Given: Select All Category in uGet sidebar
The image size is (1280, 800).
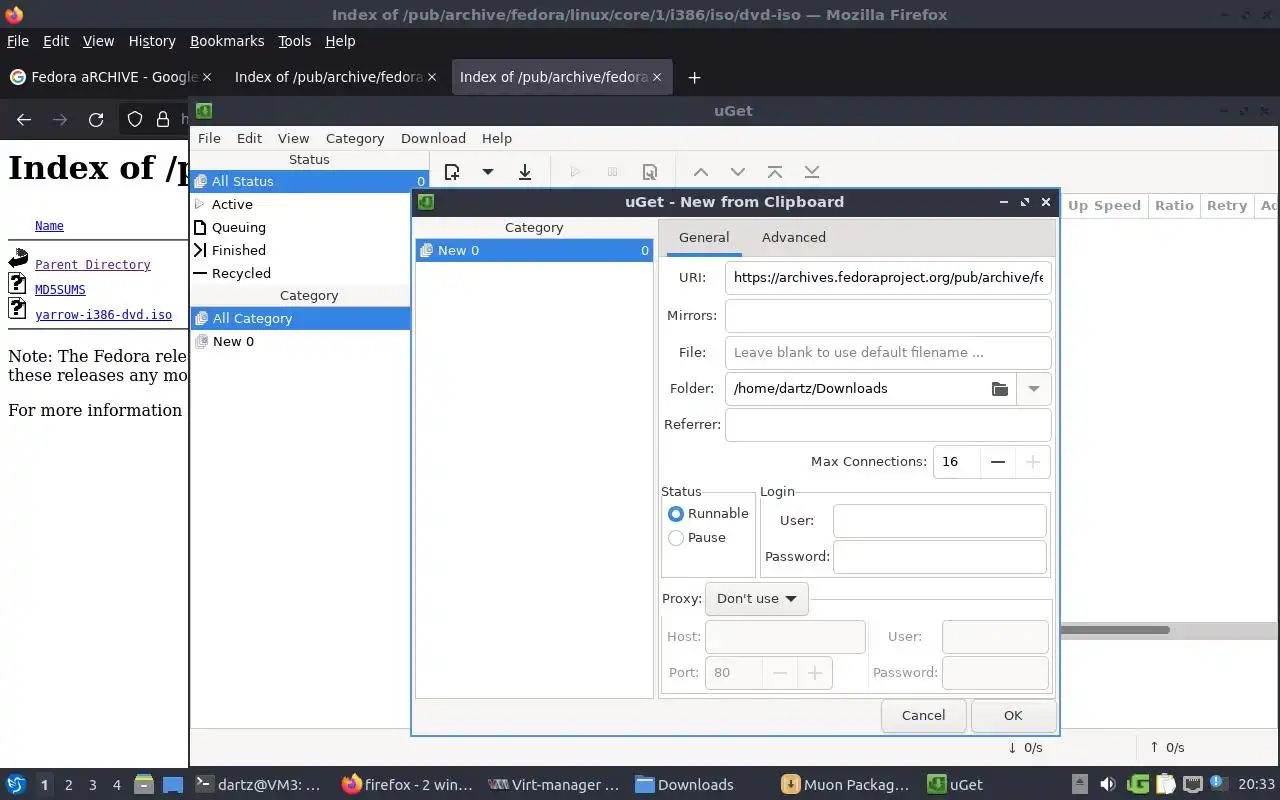Looking at the screenshot, I should pyautogui.click(x=300, y=318).
